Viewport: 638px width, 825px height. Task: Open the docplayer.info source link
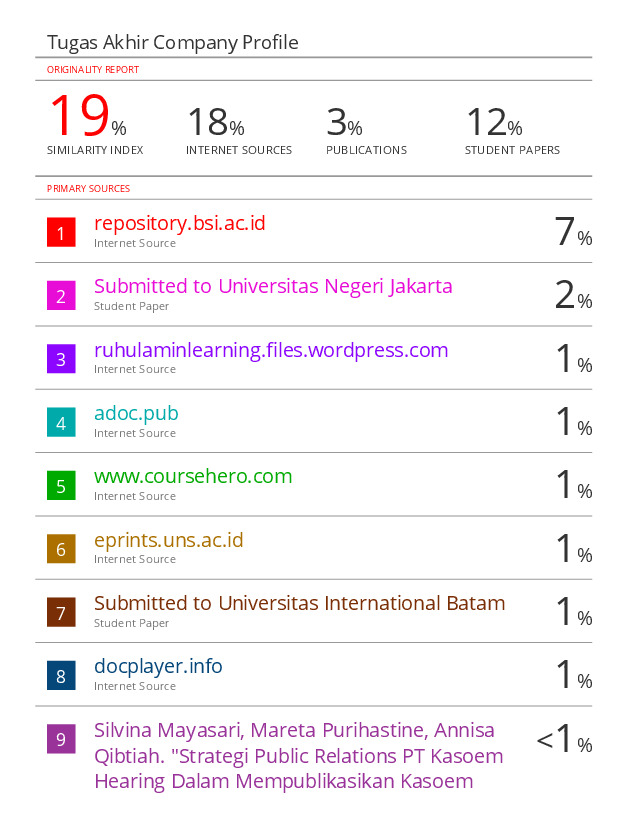(x=158, y=667)
